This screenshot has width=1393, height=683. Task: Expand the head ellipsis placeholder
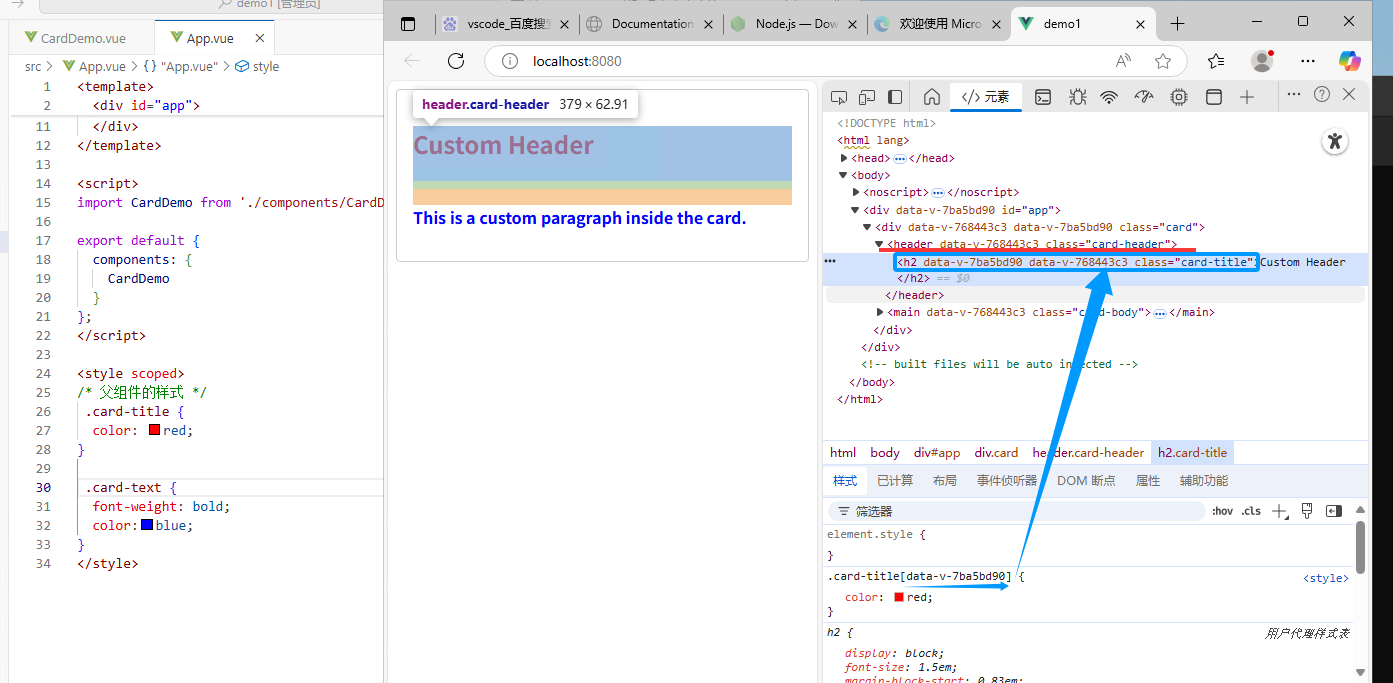900,159
